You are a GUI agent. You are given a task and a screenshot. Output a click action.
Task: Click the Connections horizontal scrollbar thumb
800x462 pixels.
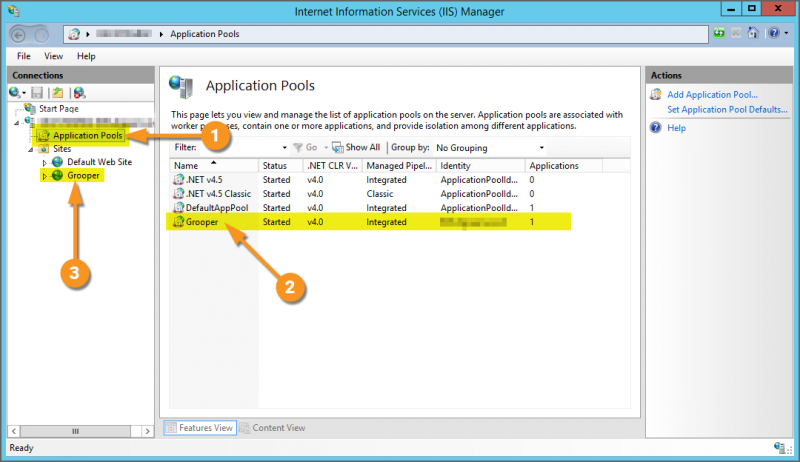76,431
